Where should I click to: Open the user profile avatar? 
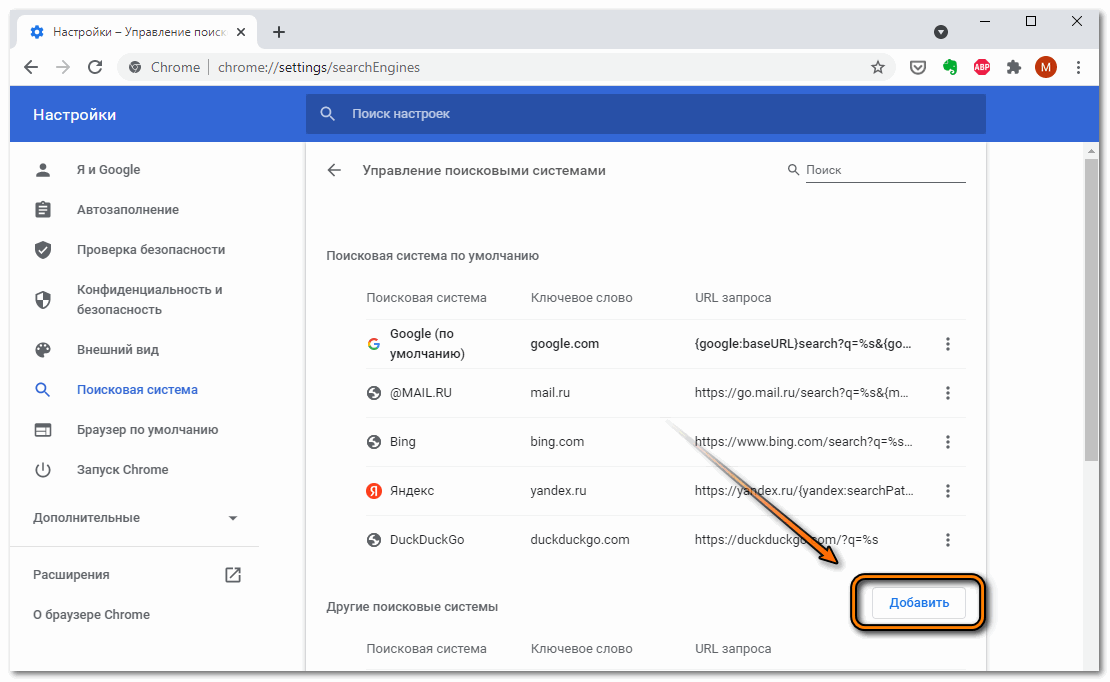(x=1046, y=67)
